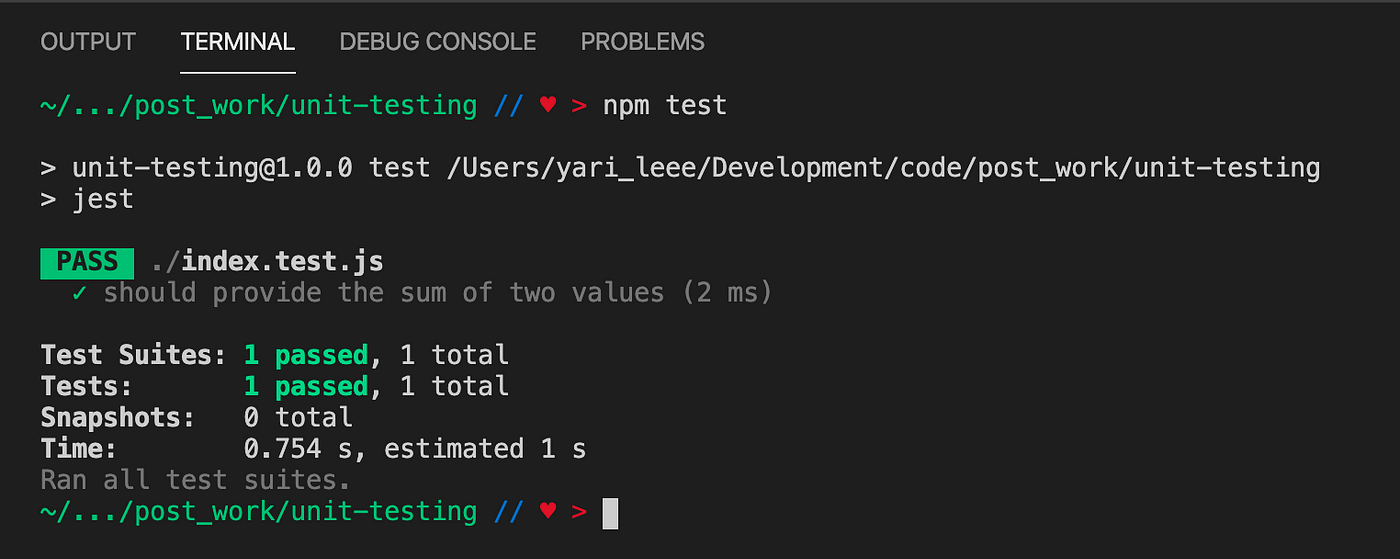1400x559 pixels.
Task: Click the blue slashes in first prompt
Action: point(508,105)
